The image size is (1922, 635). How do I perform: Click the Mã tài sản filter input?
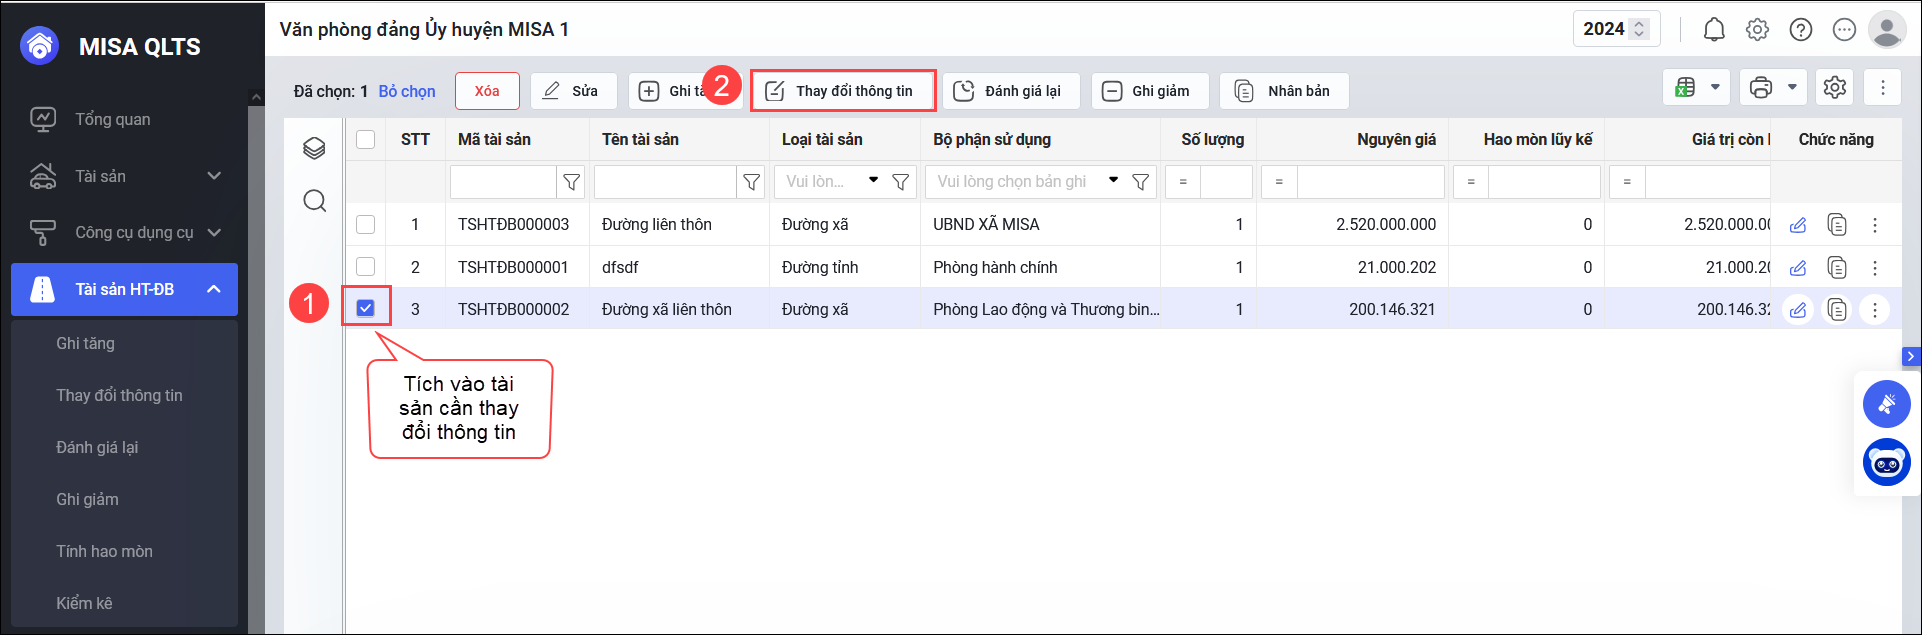pos(503,182)
